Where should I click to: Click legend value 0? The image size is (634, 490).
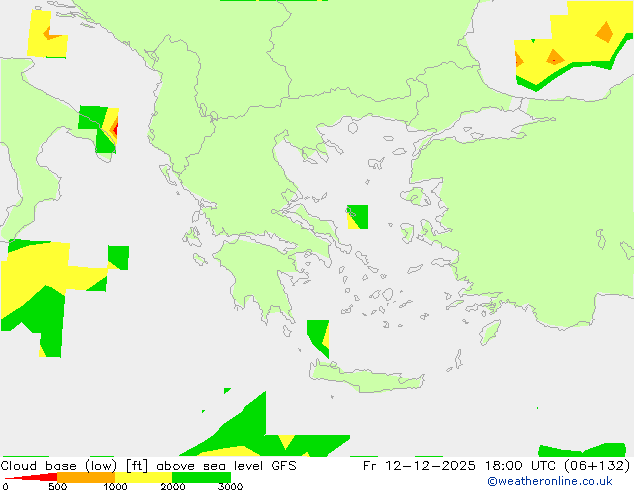pyautogui.click(x=5, y=486)
